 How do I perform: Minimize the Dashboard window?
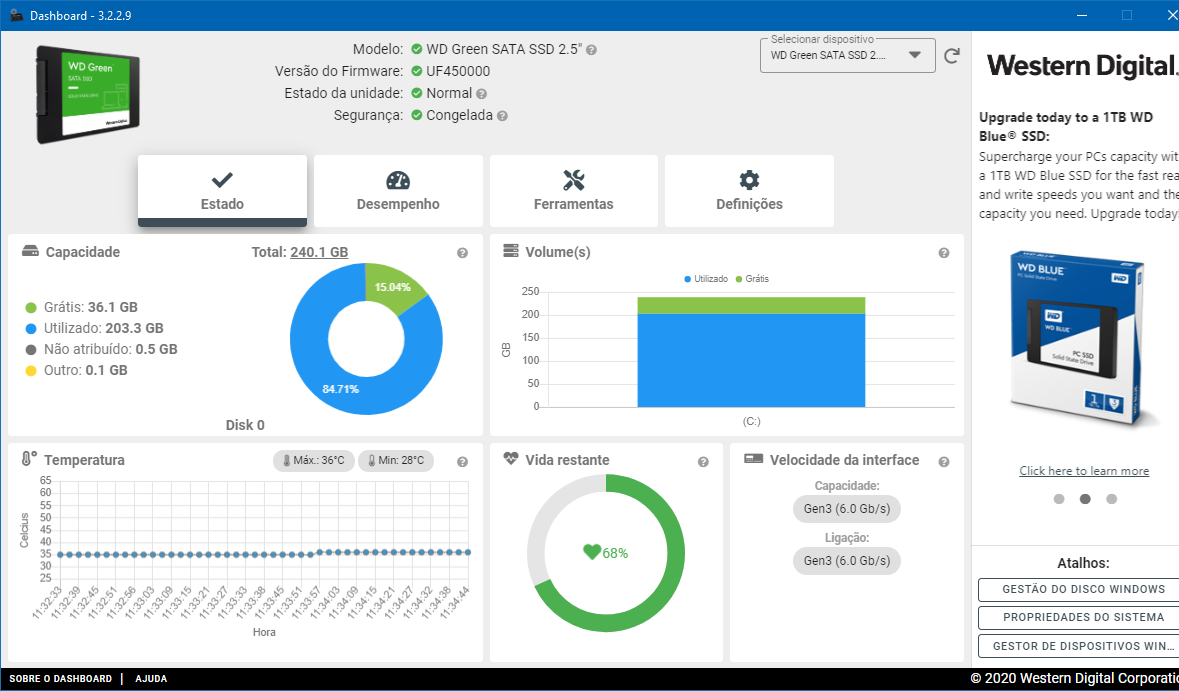(x=1082, y=15)
